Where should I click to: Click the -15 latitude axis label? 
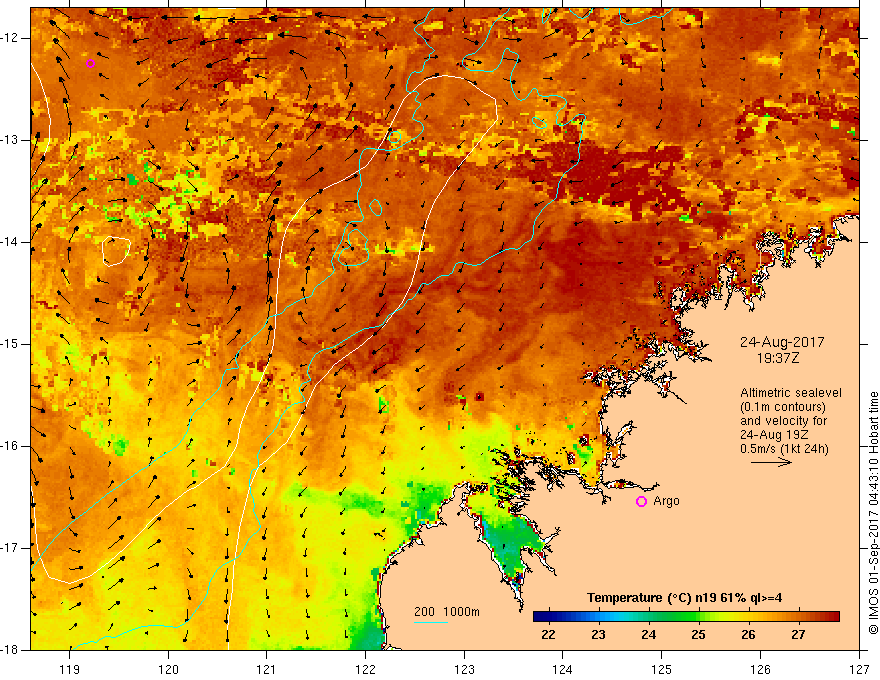10,344
